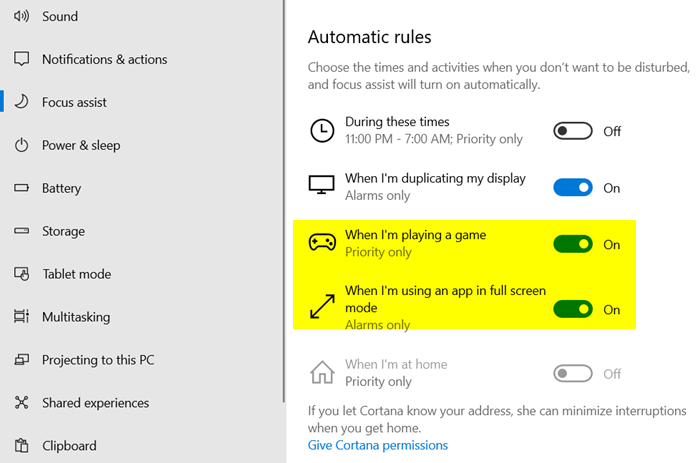Screen dimensions: 700x463
Task: Go to the Storage settings page
Action: (63, 231)
